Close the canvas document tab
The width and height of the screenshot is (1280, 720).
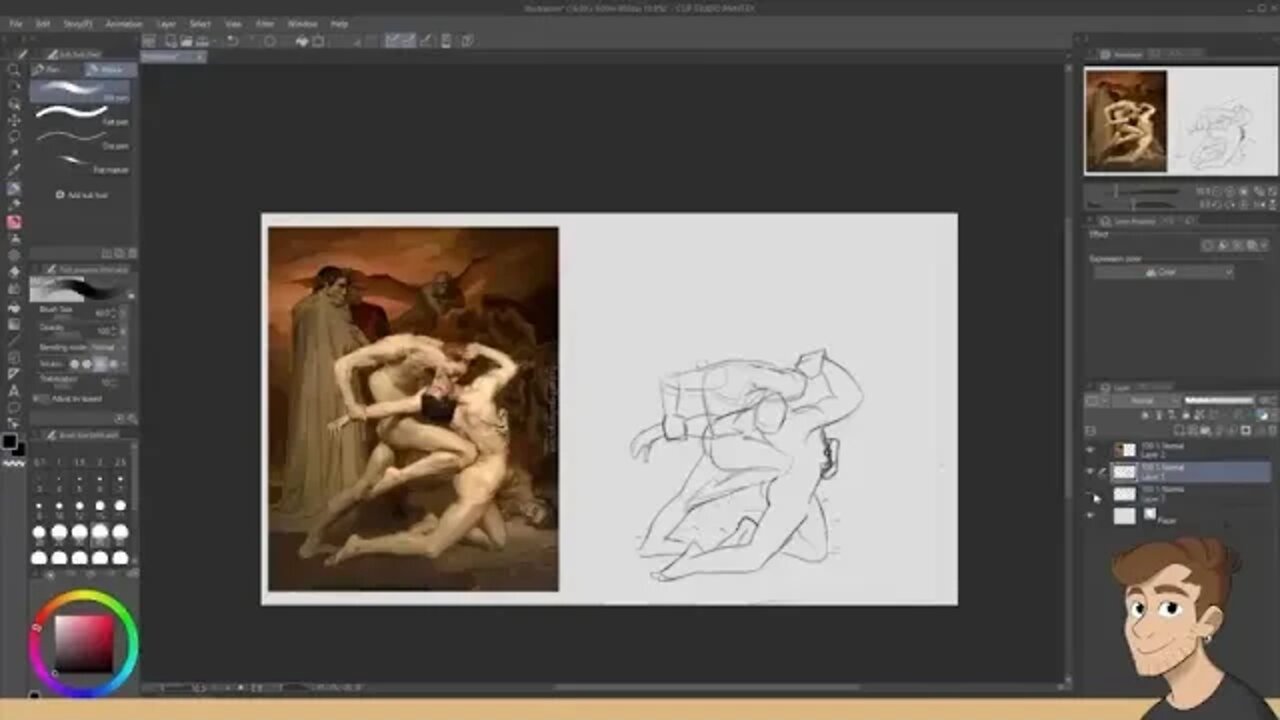[x=199, y=57]
